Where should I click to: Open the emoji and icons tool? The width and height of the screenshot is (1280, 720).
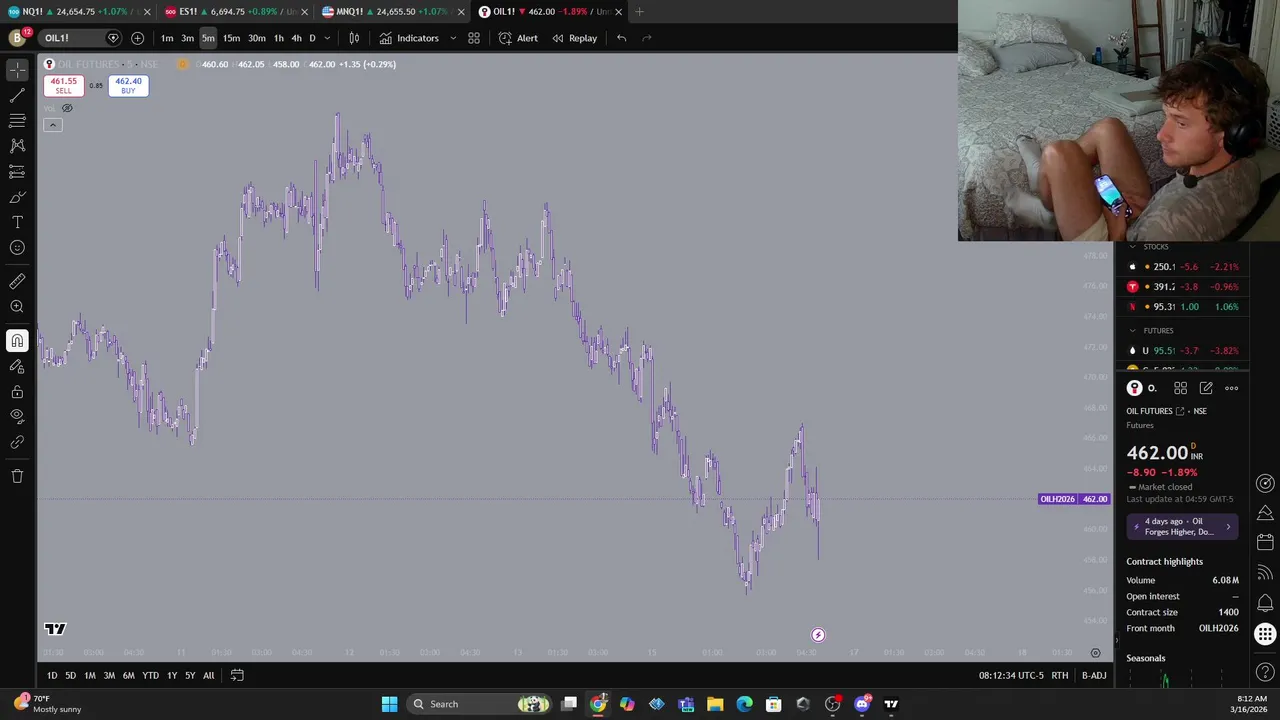(17, 248)
